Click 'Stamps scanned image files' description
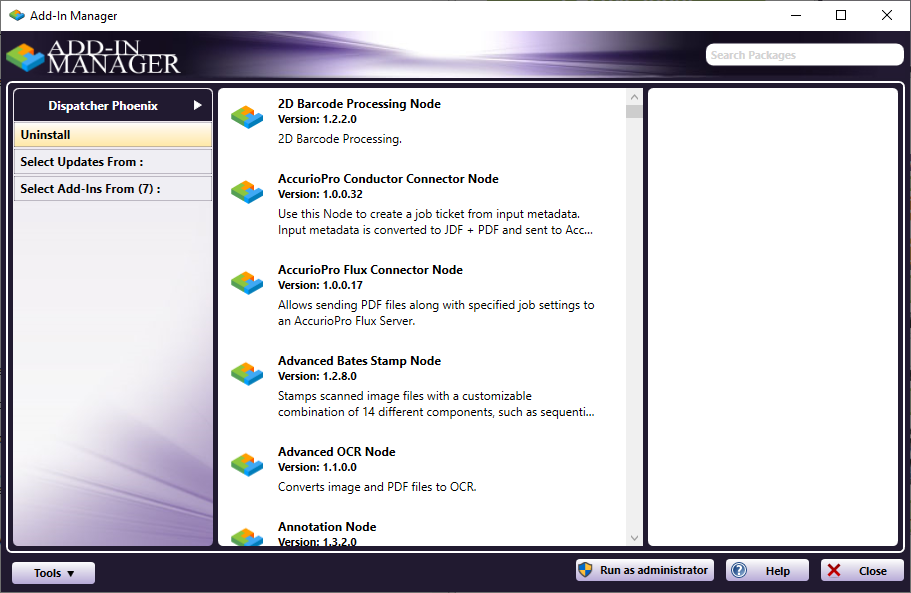The height and width of the screenshot is (593, 911). (x=436, y=404)
